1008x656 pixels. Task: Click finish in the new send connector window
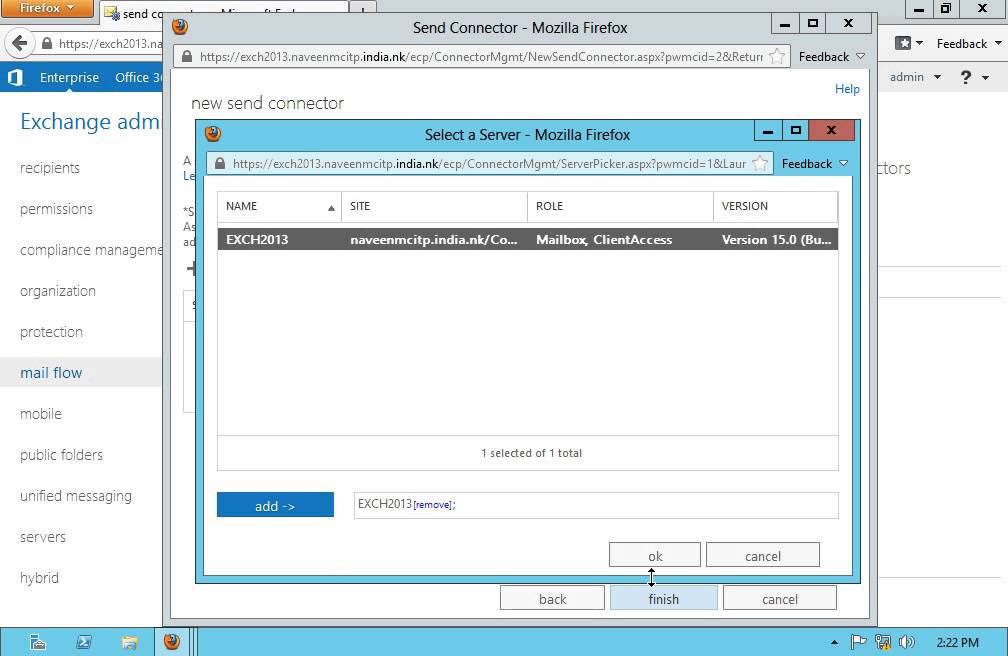click(663, 599)
